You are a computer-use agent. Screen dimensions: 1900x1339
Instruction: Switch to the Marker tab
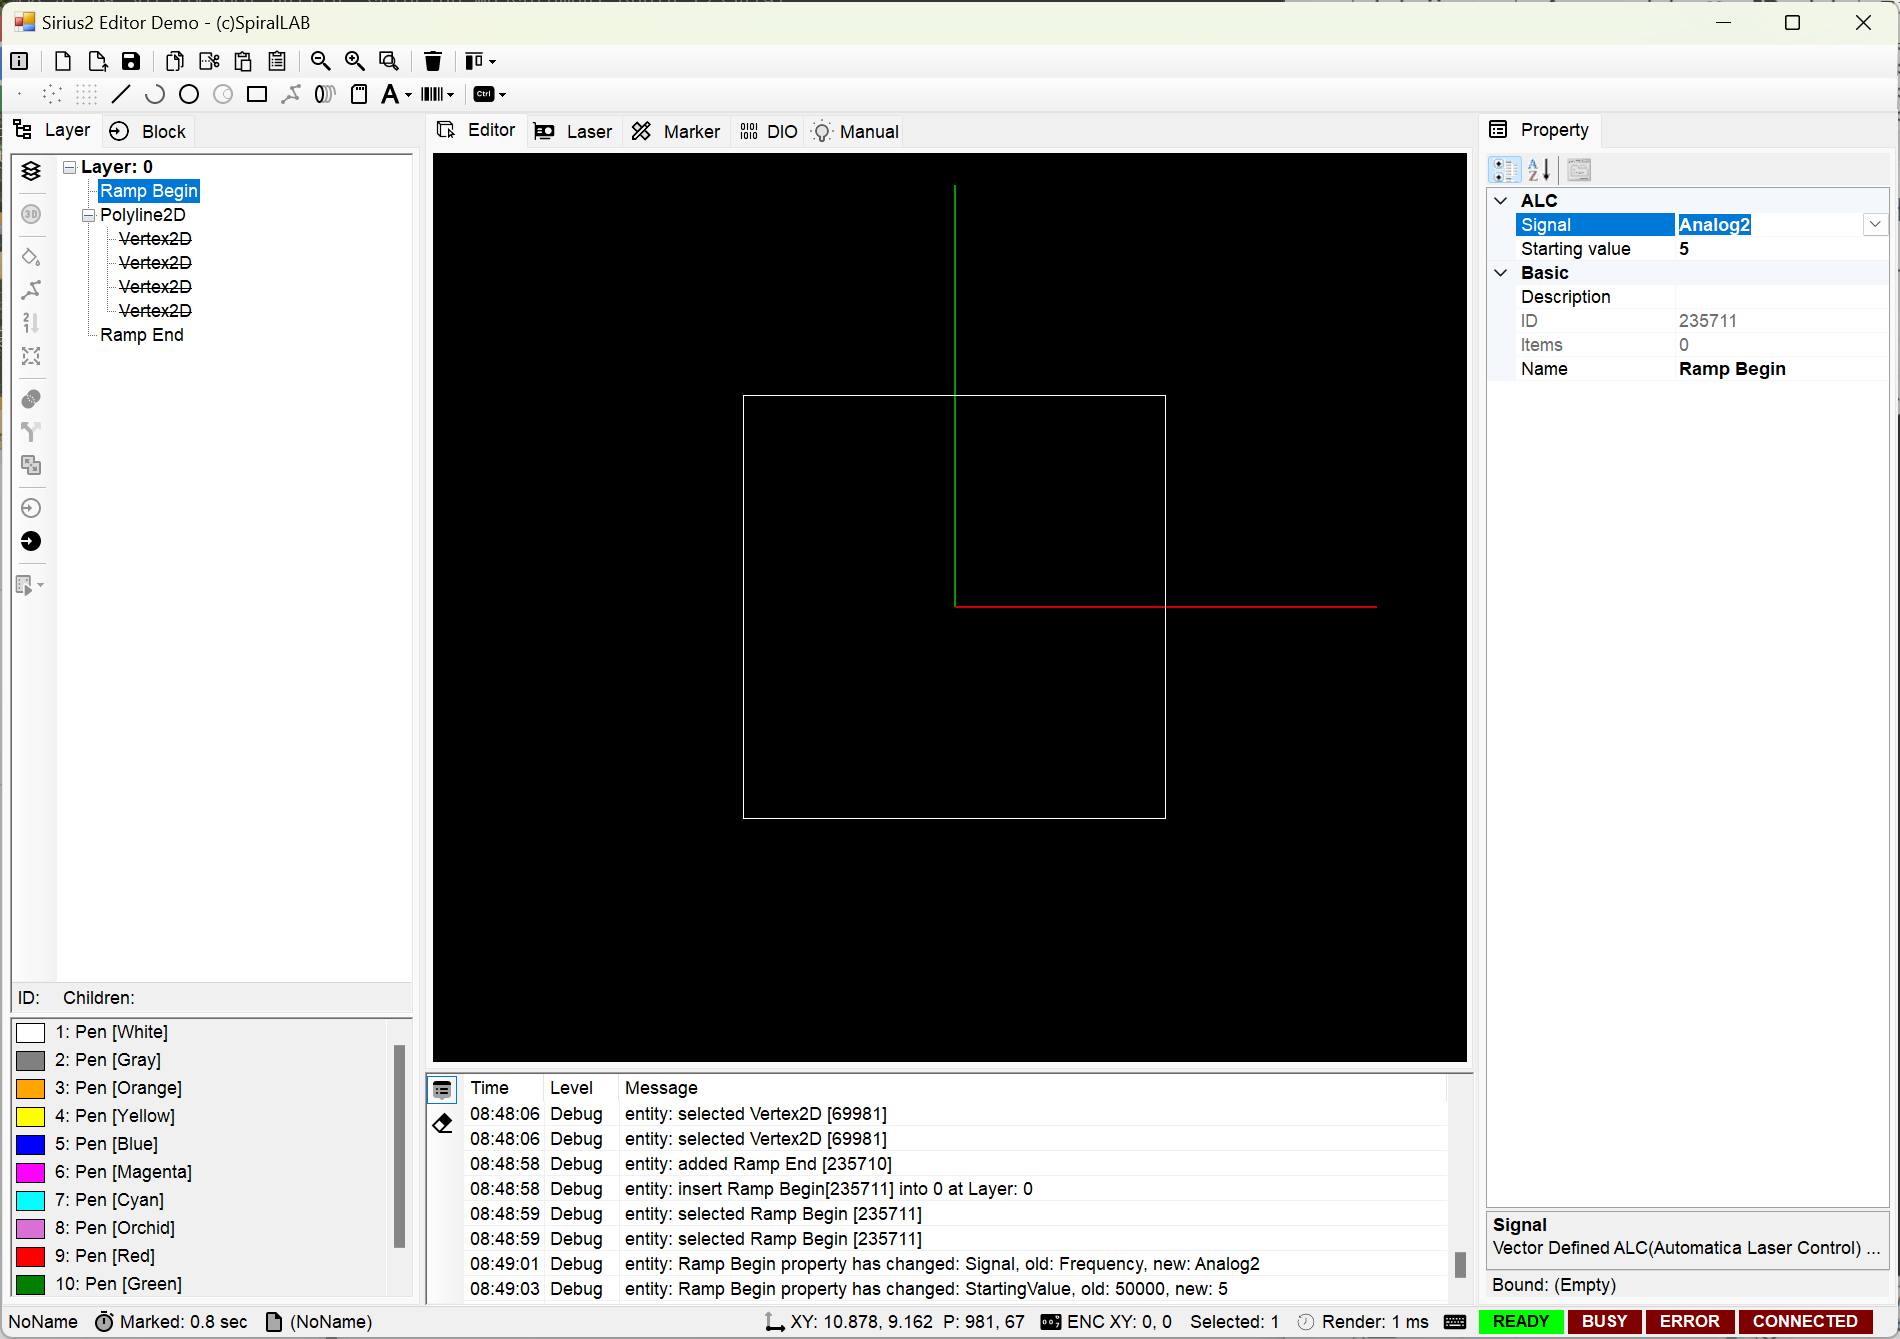click(x=676, y=131)
